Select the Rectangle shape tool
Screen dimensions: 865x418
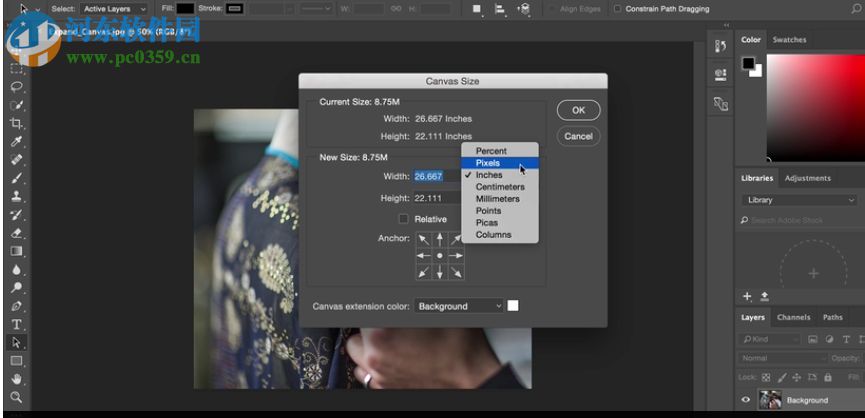click(x=17, y=361)
